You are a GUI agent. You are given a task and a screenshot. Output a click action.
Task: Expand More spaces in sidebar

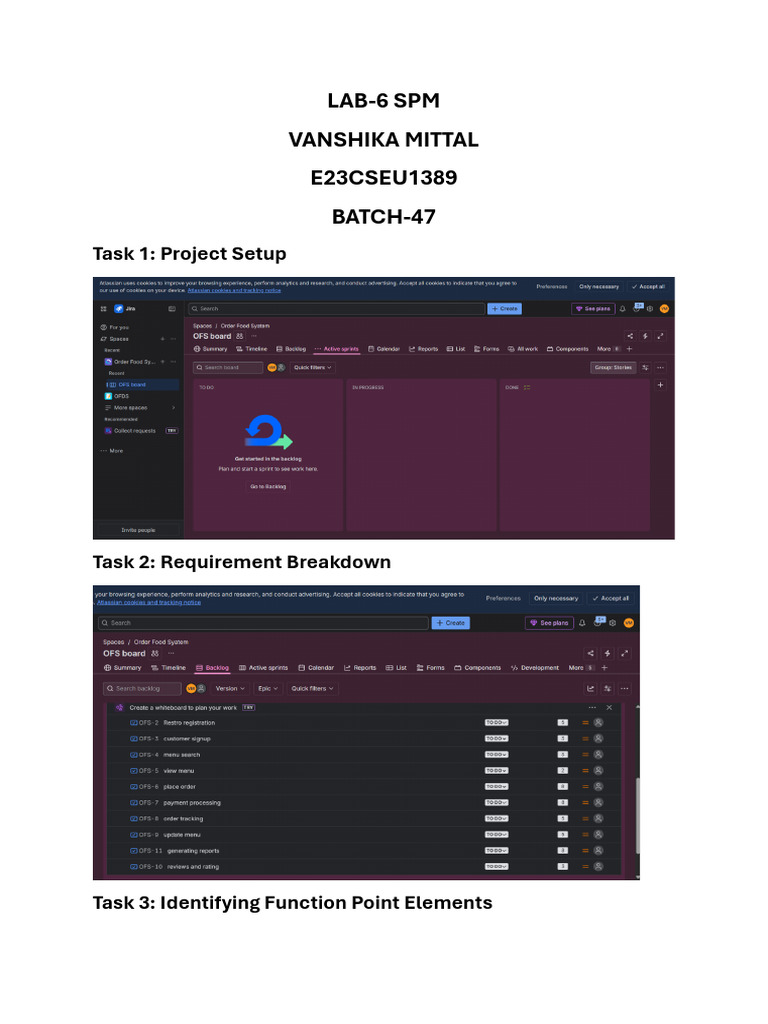(139, 408)
